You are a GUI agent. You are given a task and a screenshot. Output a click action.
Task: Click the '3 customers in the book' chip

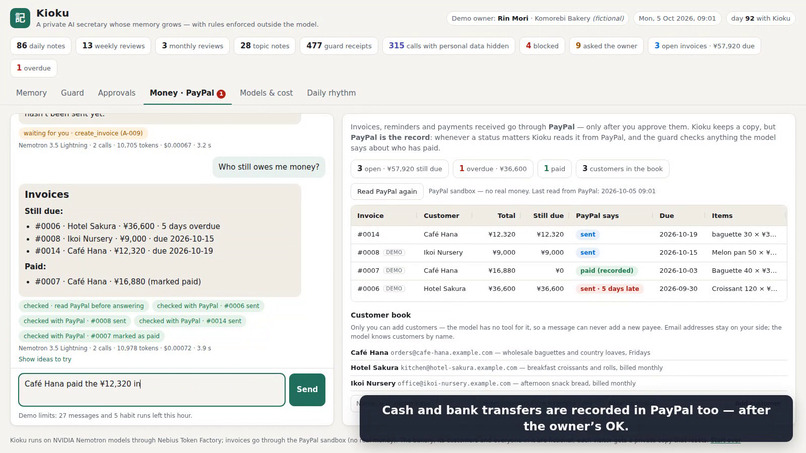[622, 169]
